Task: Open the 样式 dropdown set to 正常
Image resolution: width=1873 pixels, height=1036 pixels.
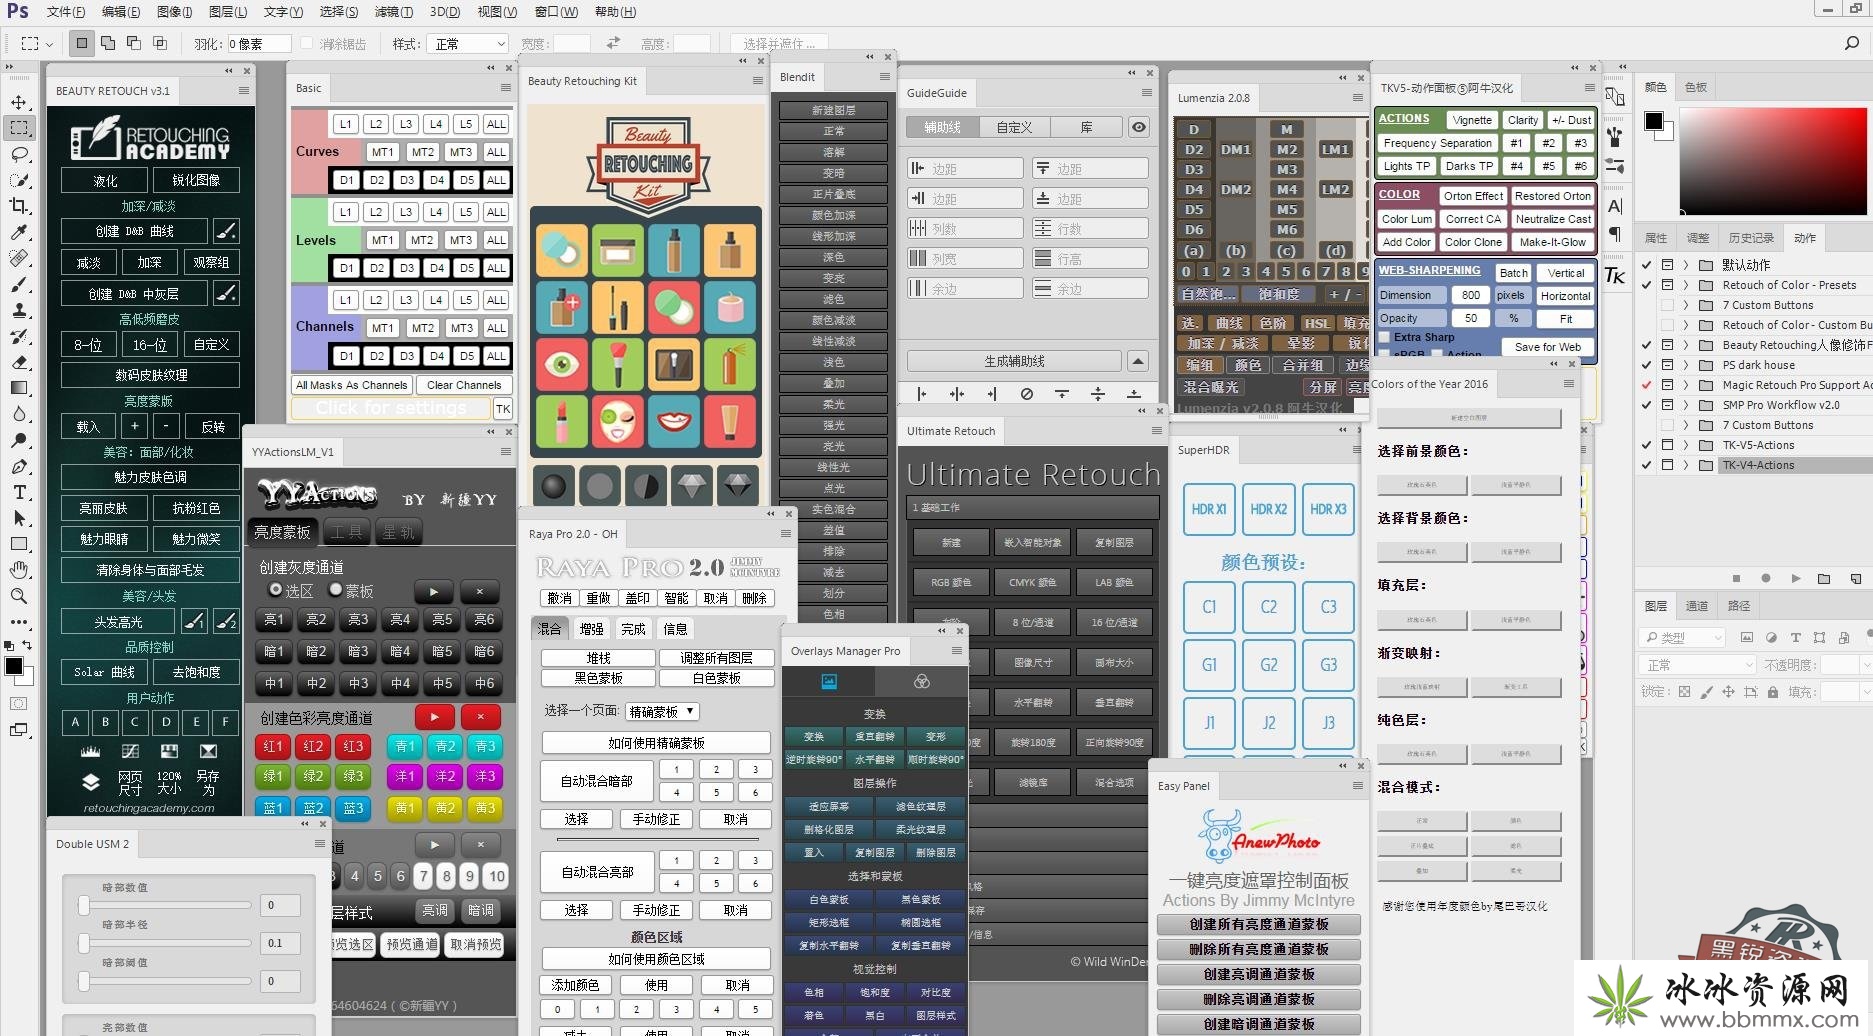Action: click(468, 44)
